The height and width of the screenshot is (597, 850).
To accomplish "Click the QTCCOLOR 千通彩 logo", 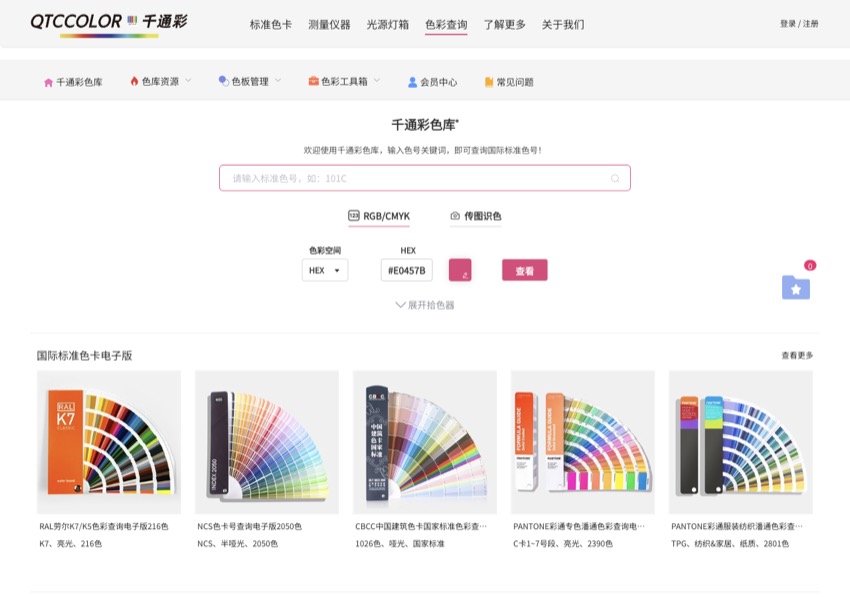I will (109, 24).
